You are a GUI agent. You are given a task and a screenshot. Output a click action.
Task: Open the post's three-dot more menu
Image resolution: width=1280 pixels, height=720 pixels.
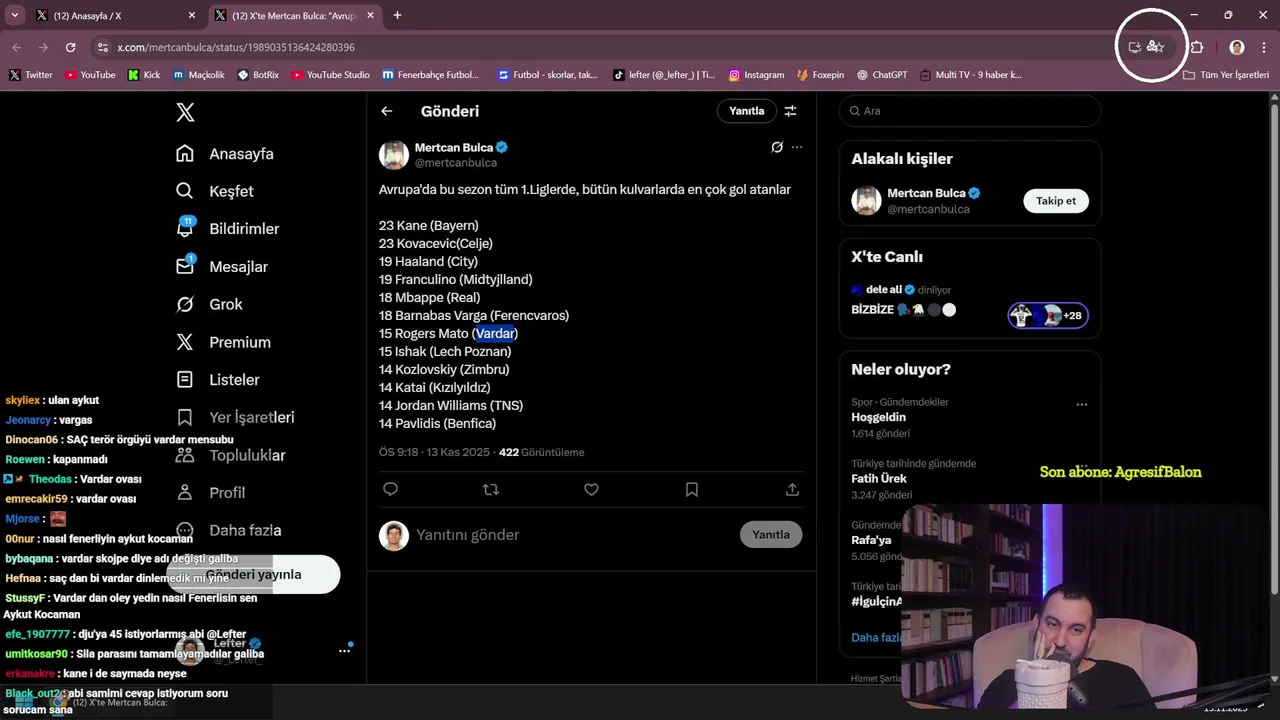click(797, 147)
